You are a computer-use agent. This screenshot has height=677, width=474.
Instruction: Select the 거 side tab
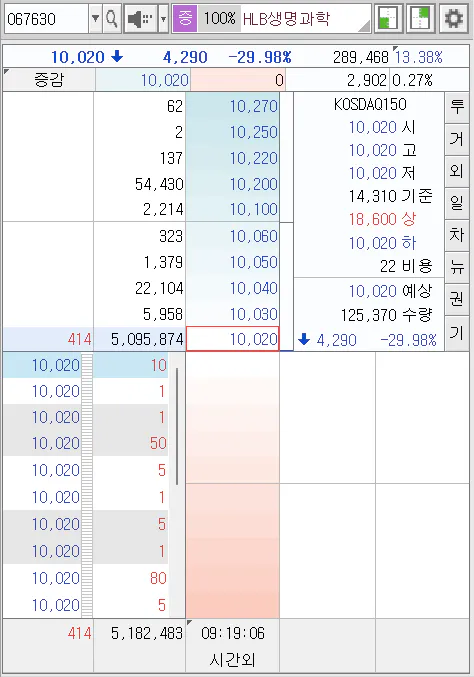(x=456, y=139)
